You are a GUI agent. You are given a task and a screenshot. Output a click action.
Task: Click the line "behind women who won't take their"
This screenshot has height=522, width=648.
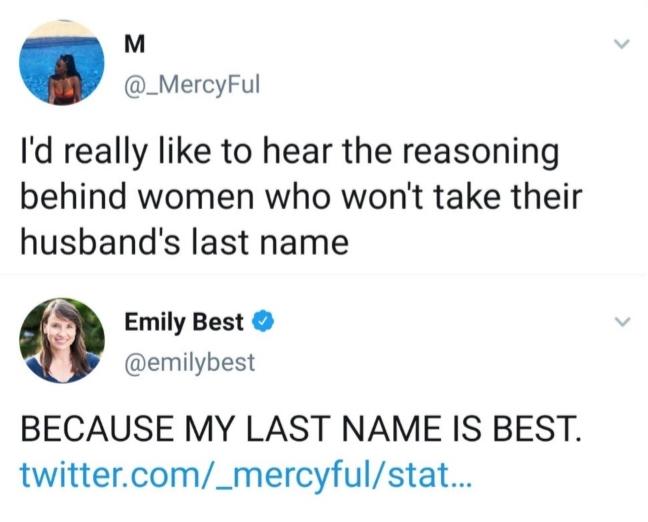[301, 197]
